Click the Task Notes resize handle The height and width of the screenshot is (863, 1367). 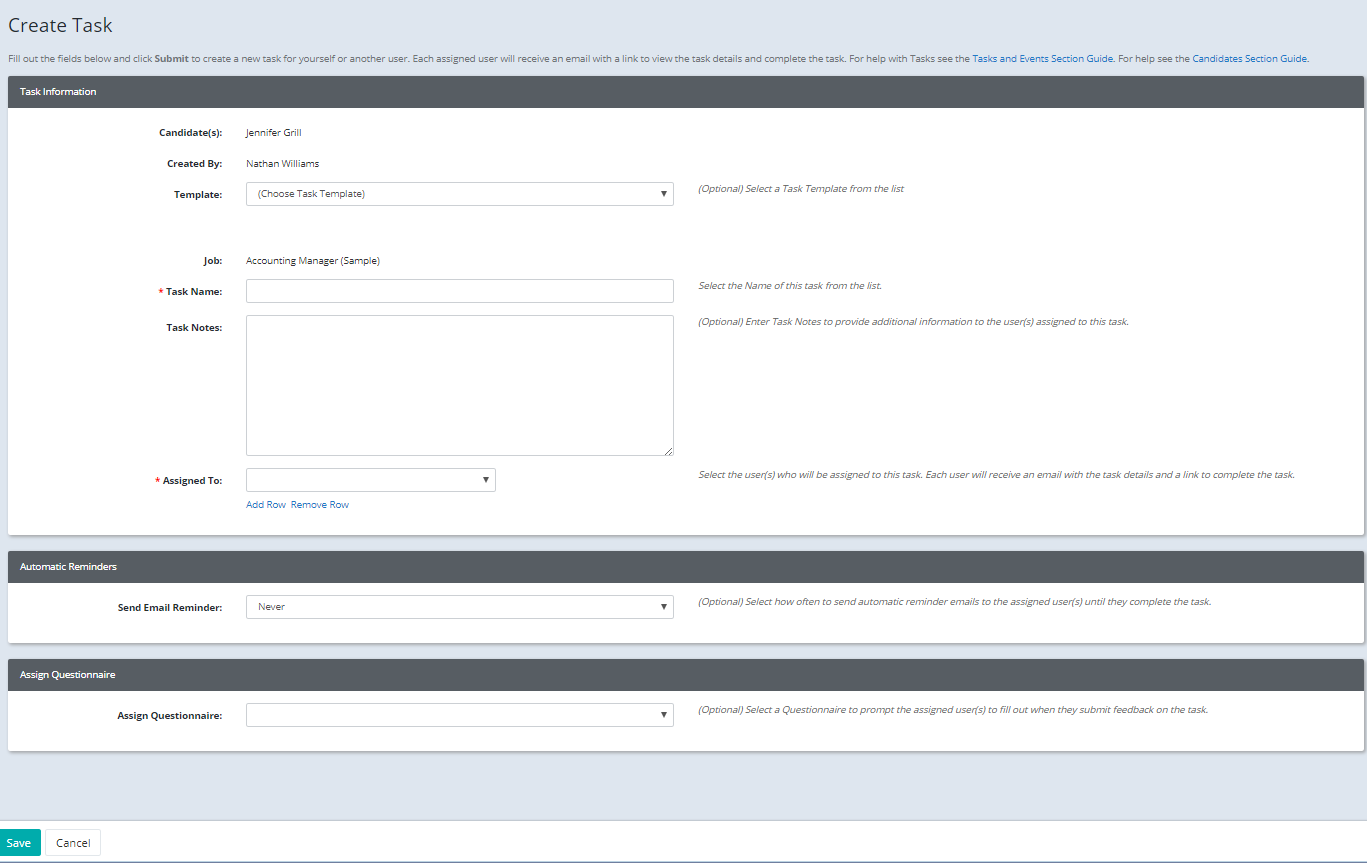[x=668, y=451]
